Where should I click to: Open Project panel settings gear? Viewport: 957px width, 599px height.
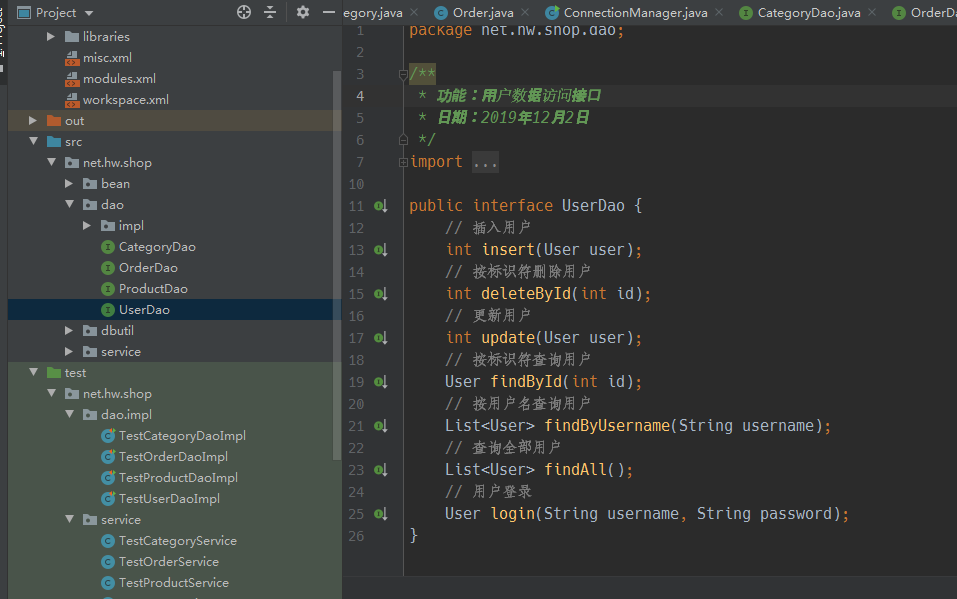(302, 12)
